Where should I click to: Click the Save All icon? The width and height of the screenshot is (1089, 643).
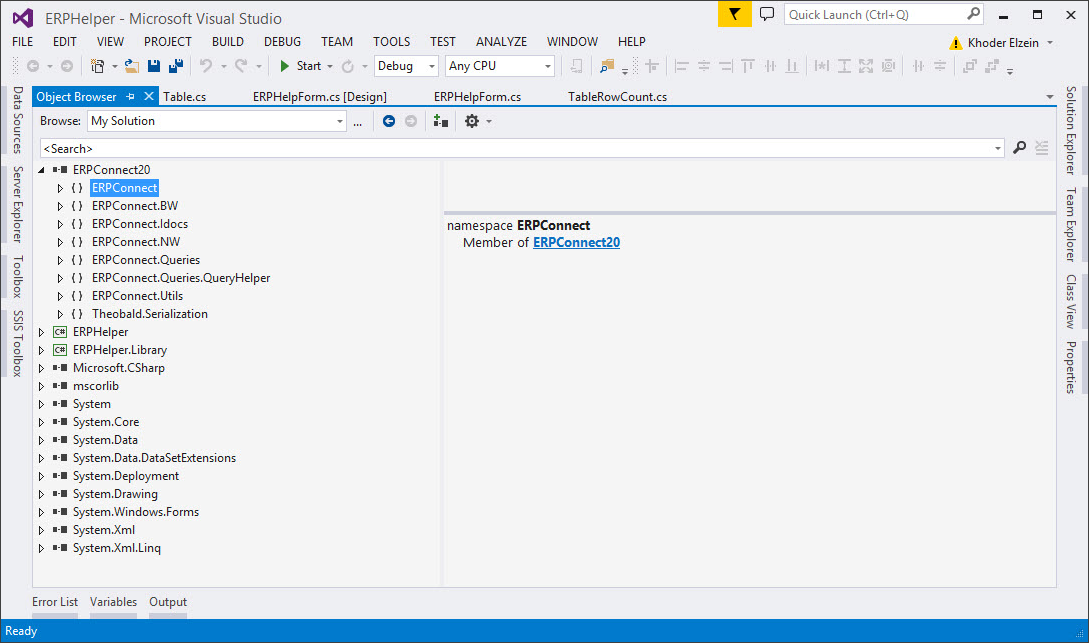[176, 66]
